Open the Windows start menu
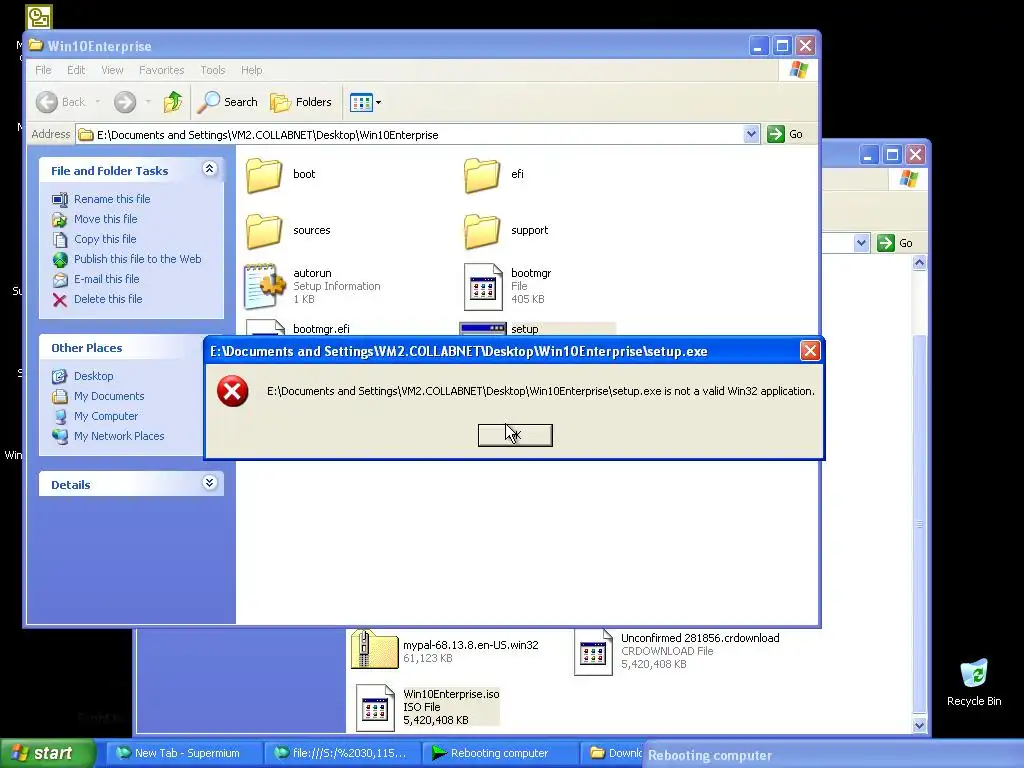 click(48, 753)
